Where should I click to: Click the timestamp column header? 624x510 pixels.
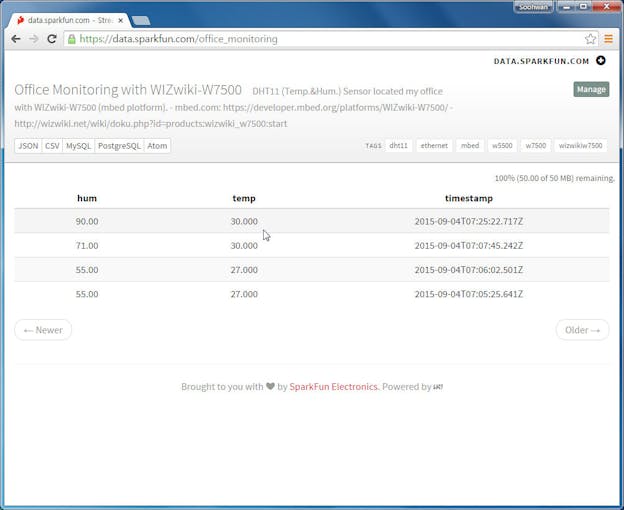469,198
